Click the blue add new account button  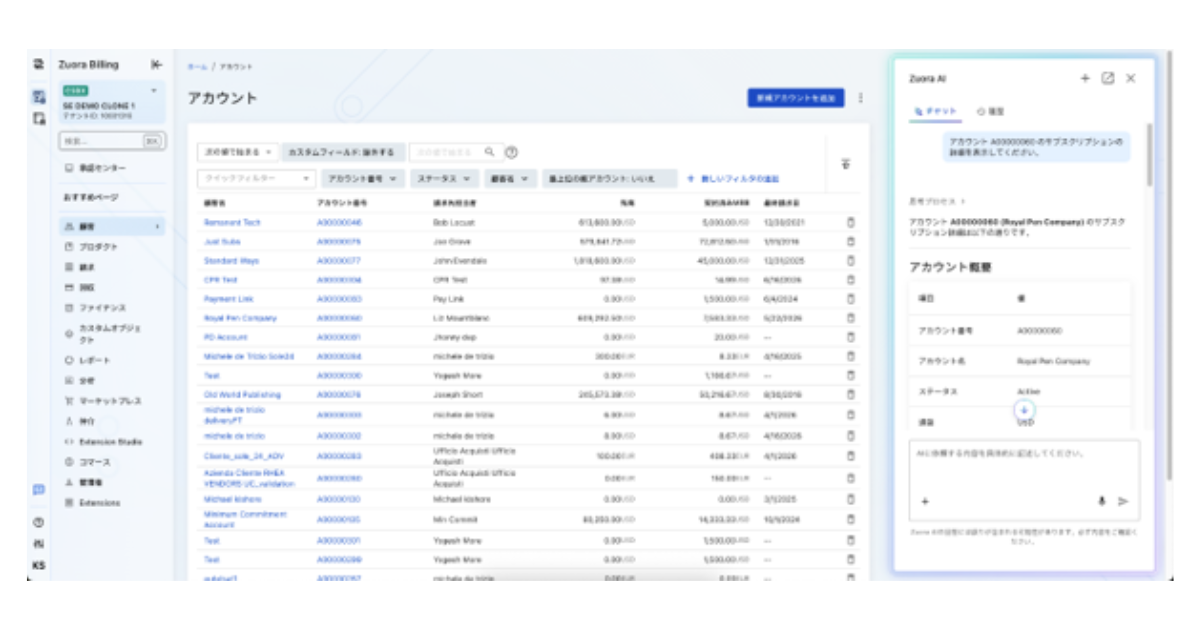(795, 98)
